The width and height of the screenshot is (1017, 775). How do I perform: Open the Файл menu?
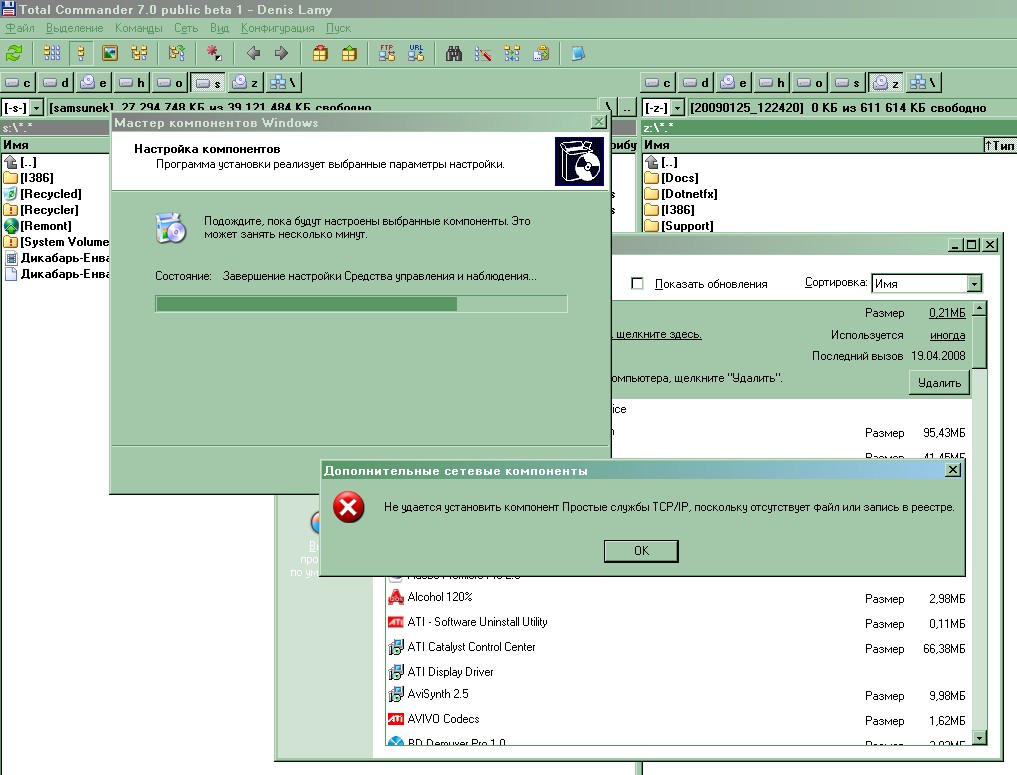click(x=20, y=28)
